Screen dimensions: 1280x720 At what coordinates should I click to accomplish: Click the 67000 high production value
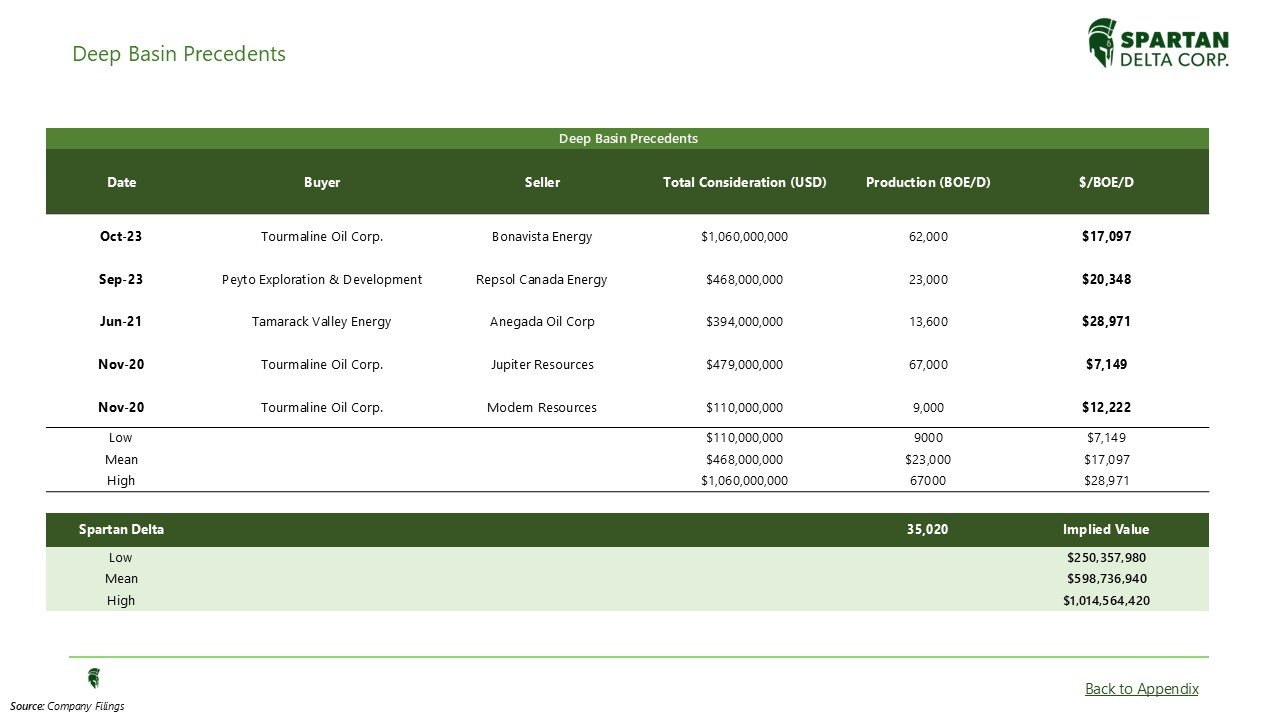(x=928, y=481)
